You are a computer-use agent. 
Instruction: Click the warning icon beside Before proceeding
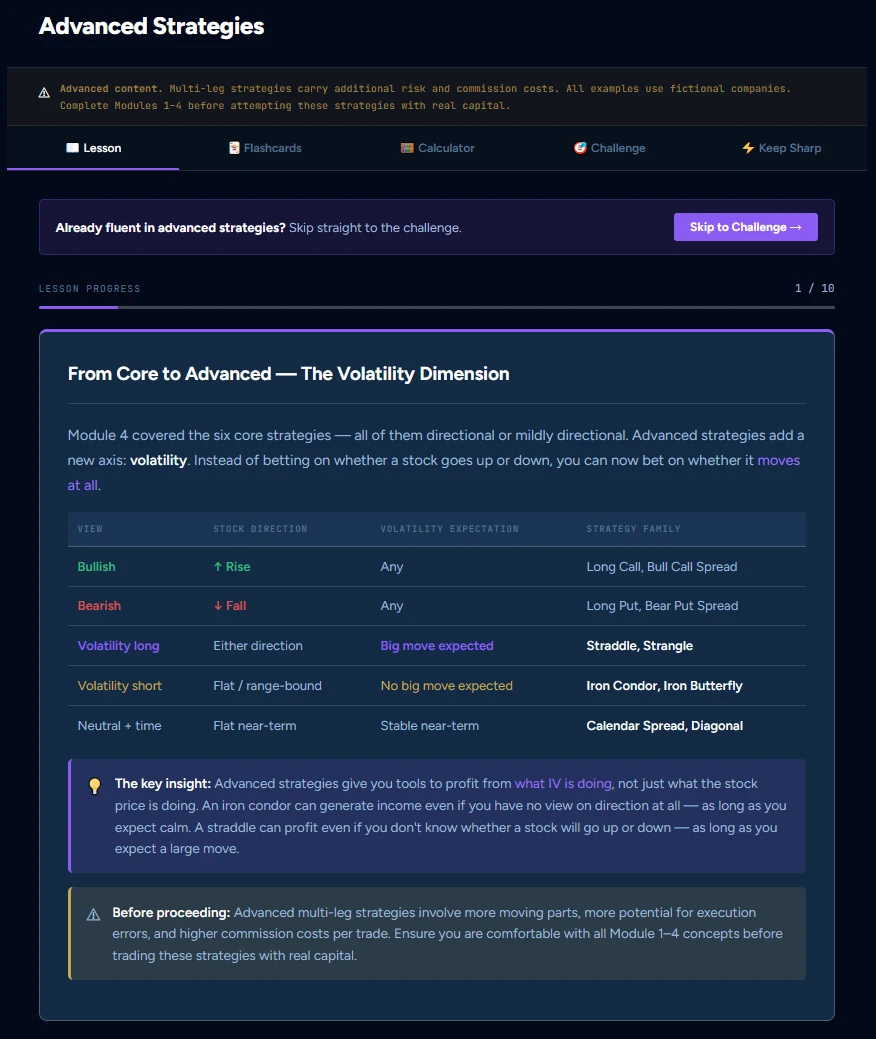point(93,915)
